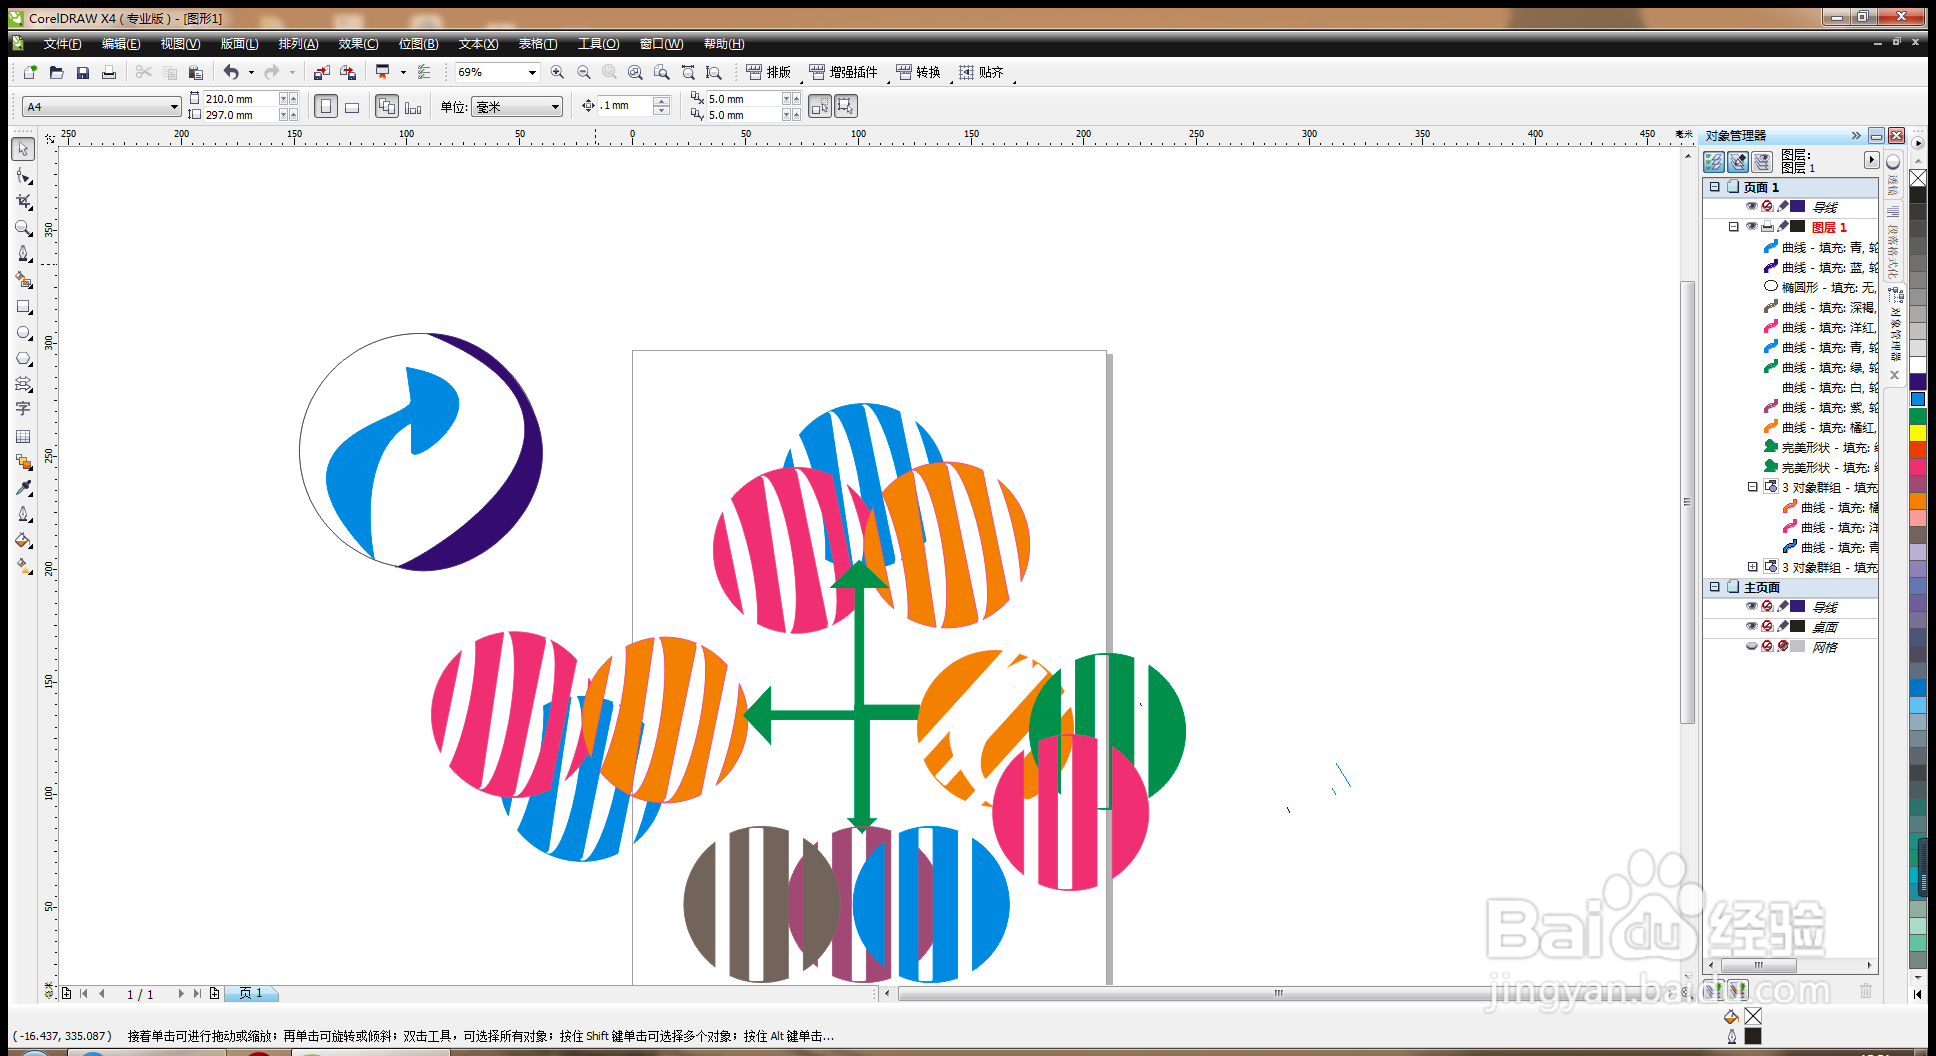Print the document

[109, 72]
